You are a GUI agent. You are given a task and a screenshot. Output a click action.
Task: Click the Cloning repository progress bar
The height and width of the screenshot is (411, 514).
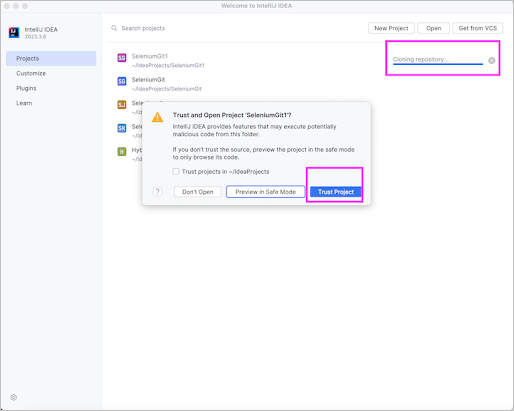point(438,64)
